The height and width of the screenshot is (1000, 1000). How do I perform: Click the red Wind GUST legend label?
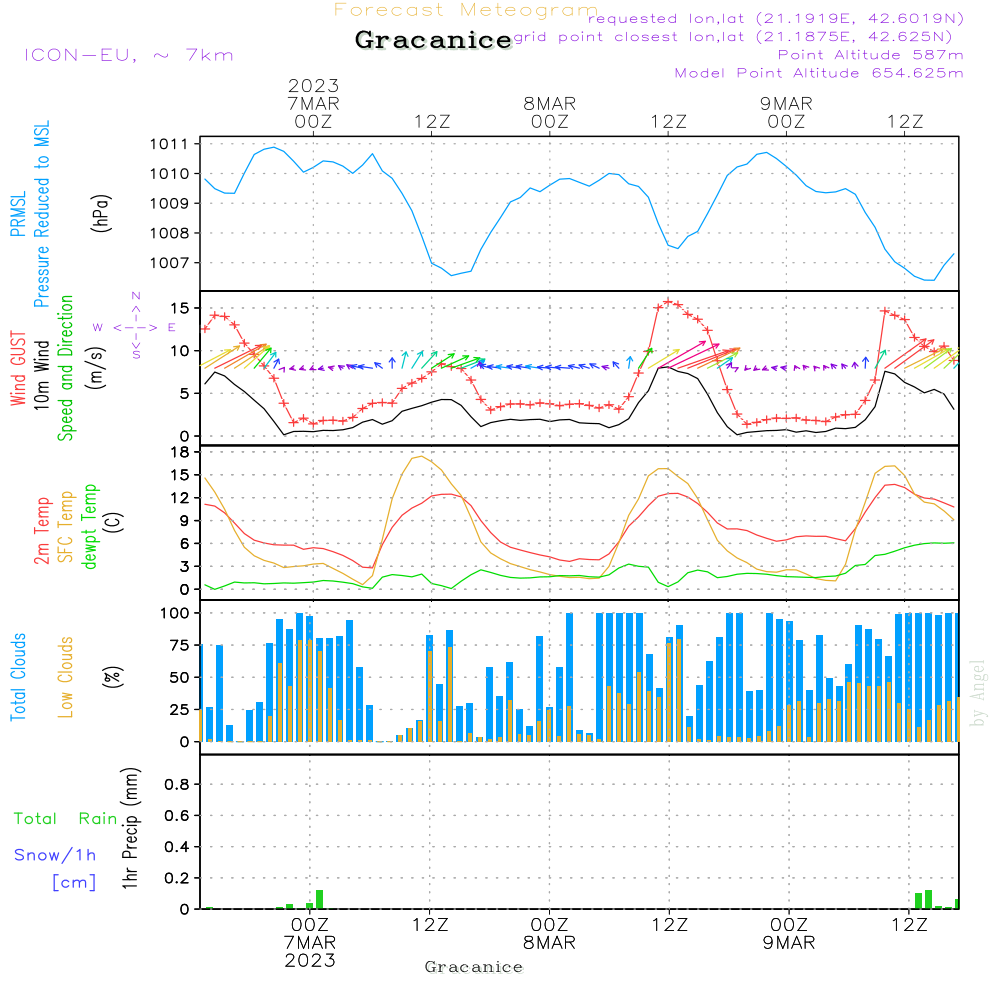coord(18,369)
